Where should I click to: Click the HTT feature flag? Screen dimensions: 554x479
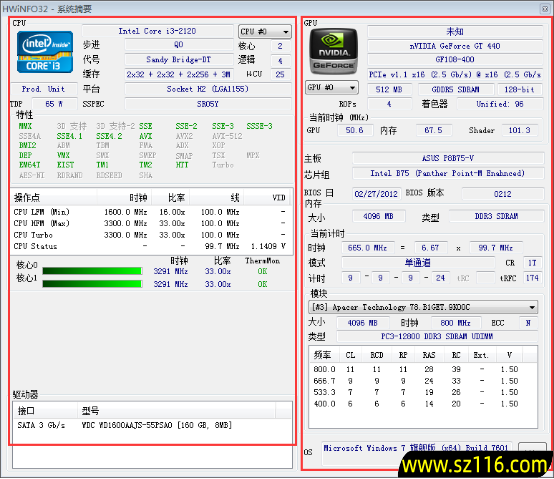click(182, 165)
